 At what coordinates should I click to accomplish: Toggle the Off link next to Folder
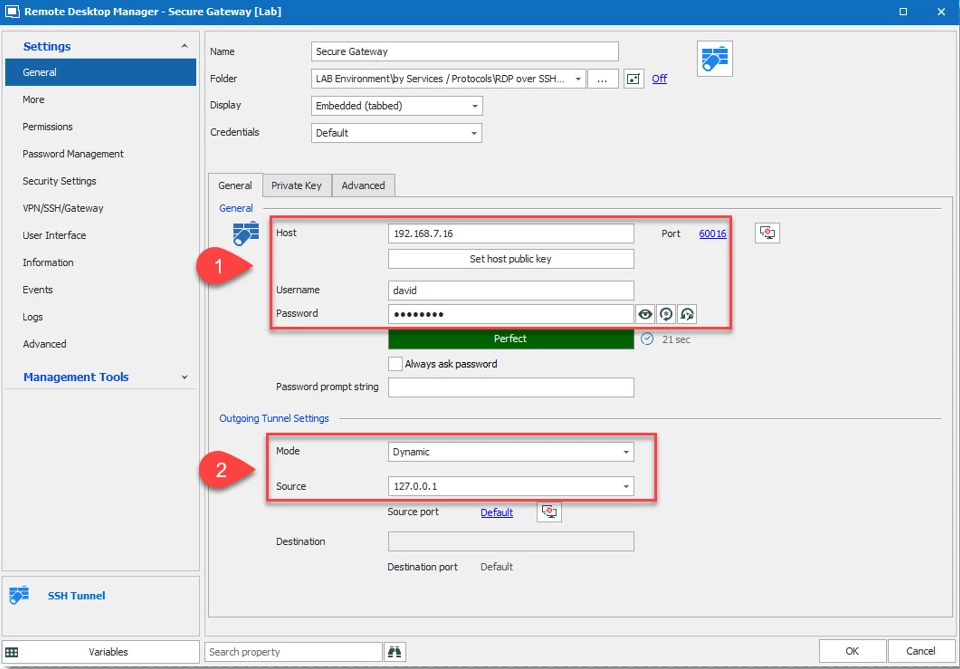659,79
